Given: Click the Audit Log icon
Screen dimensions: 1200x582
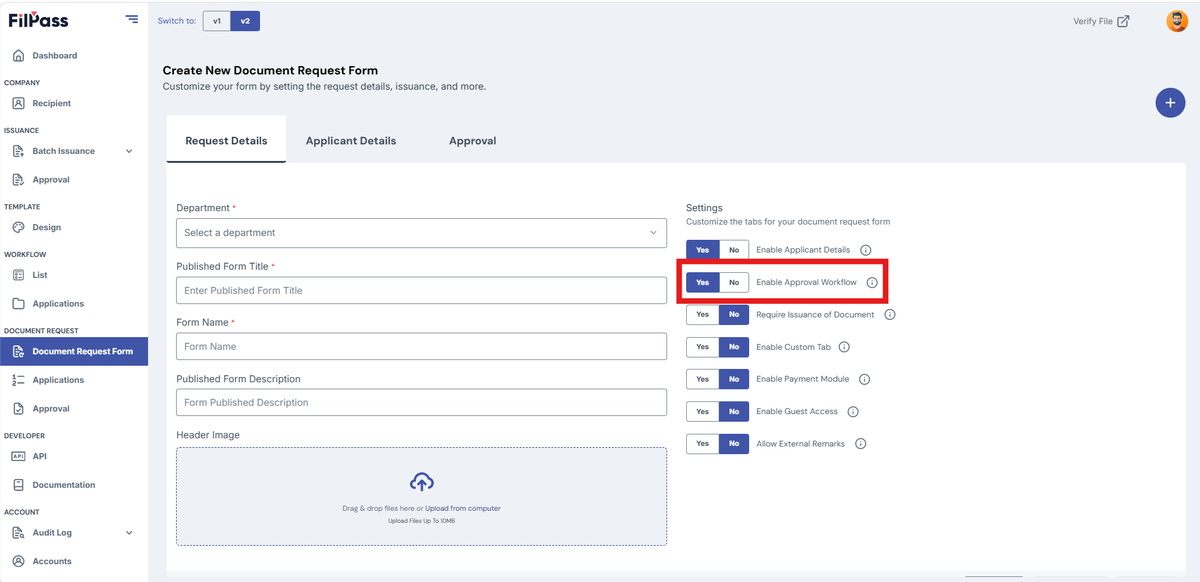Looking at the screenshot, I should pos(18,533).
